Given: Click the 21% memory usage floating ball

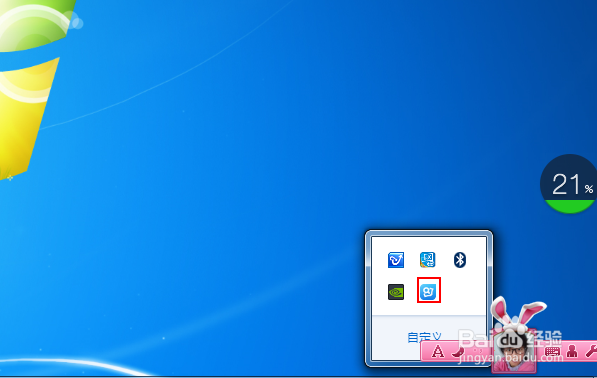Looking at the screenshot, I should click(x=569, y=184).
